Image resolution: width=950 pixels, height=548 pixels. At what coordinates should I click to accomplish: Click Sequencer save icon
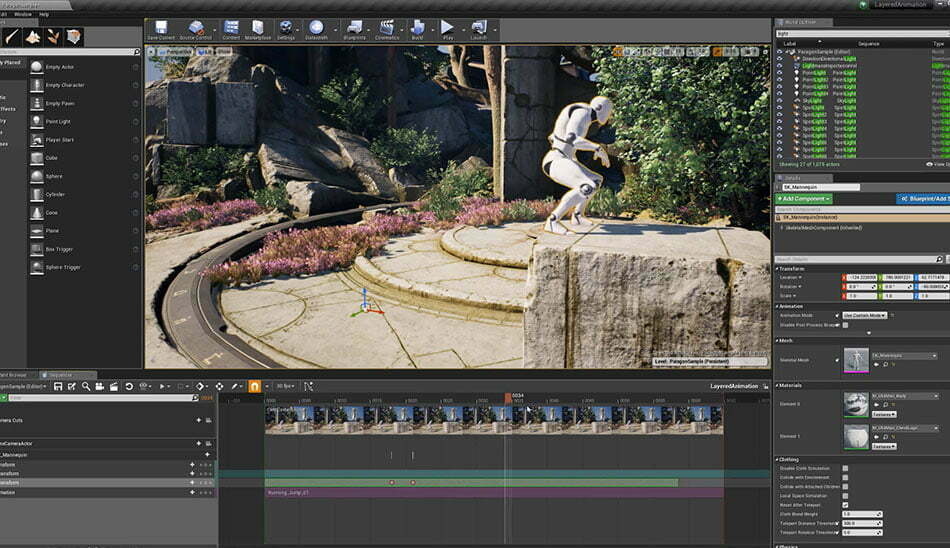tap(58, 386)
